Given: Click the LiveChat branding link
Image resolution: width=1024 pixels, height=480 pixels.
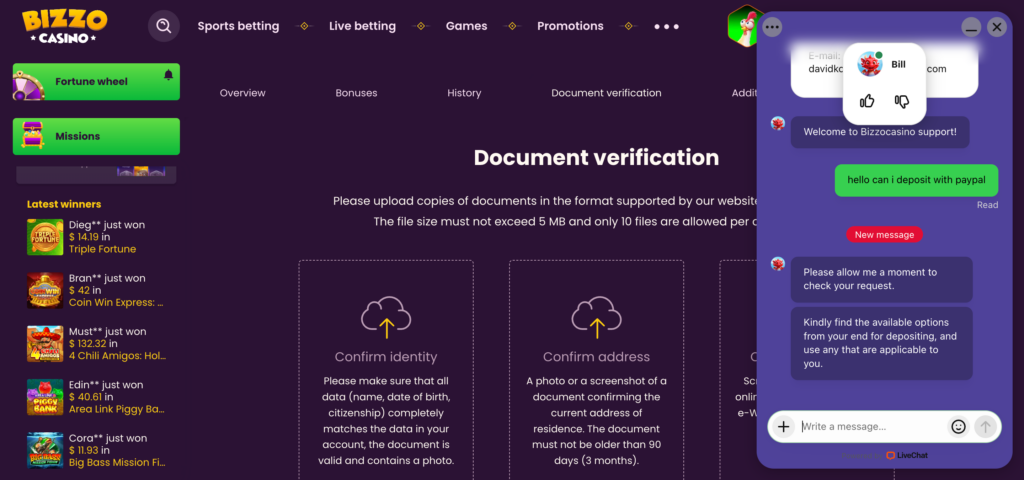Looking at the screenshot, I should [x=907, y=455].
